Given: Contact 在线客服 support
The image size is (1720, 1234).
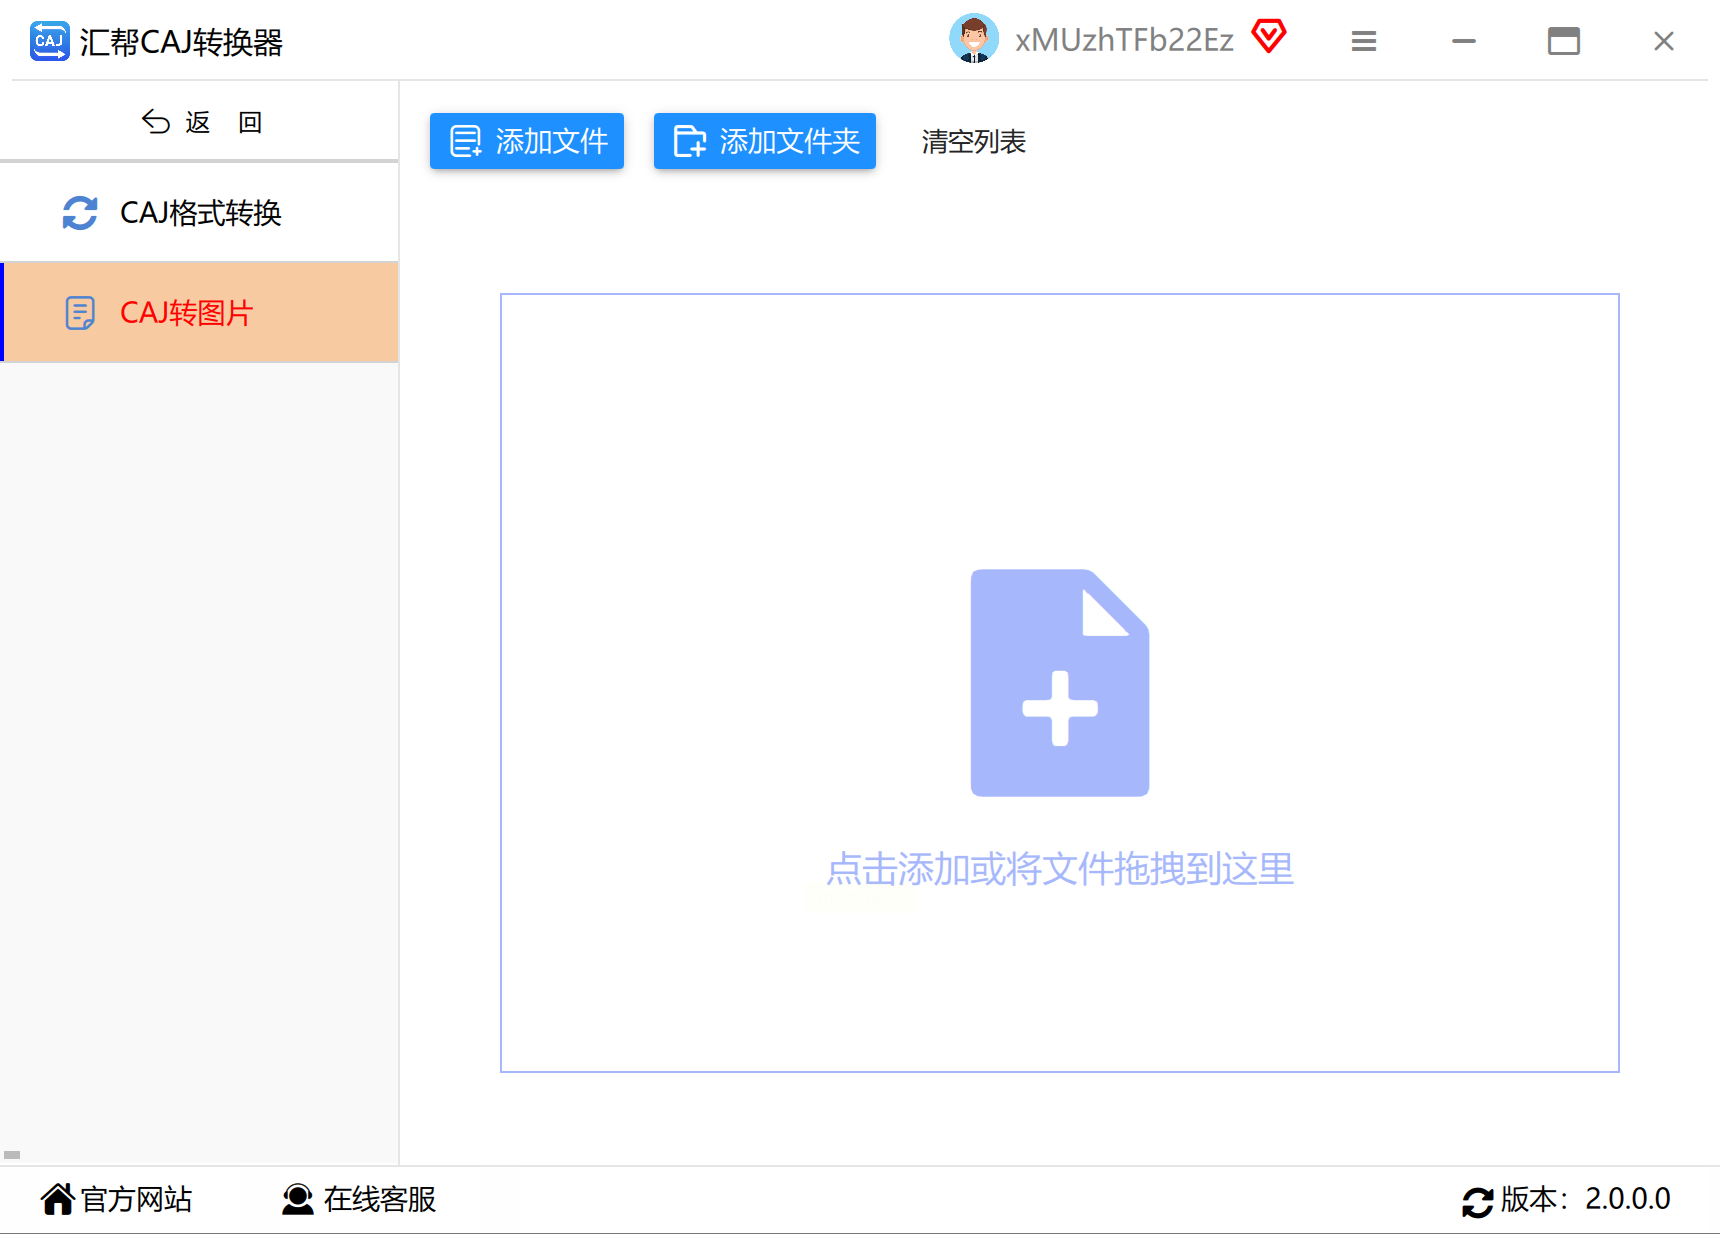Looking at the screenshot, I should click(x=359, y=1199).
